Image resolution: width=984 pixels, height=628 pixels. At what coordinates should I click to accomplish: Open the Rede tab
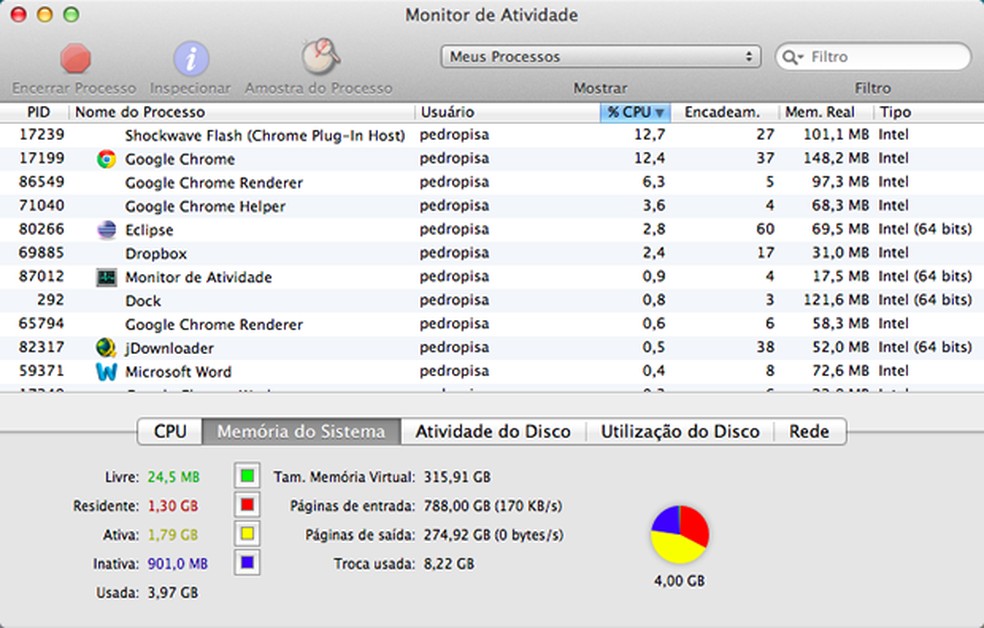tap(810, 432)
